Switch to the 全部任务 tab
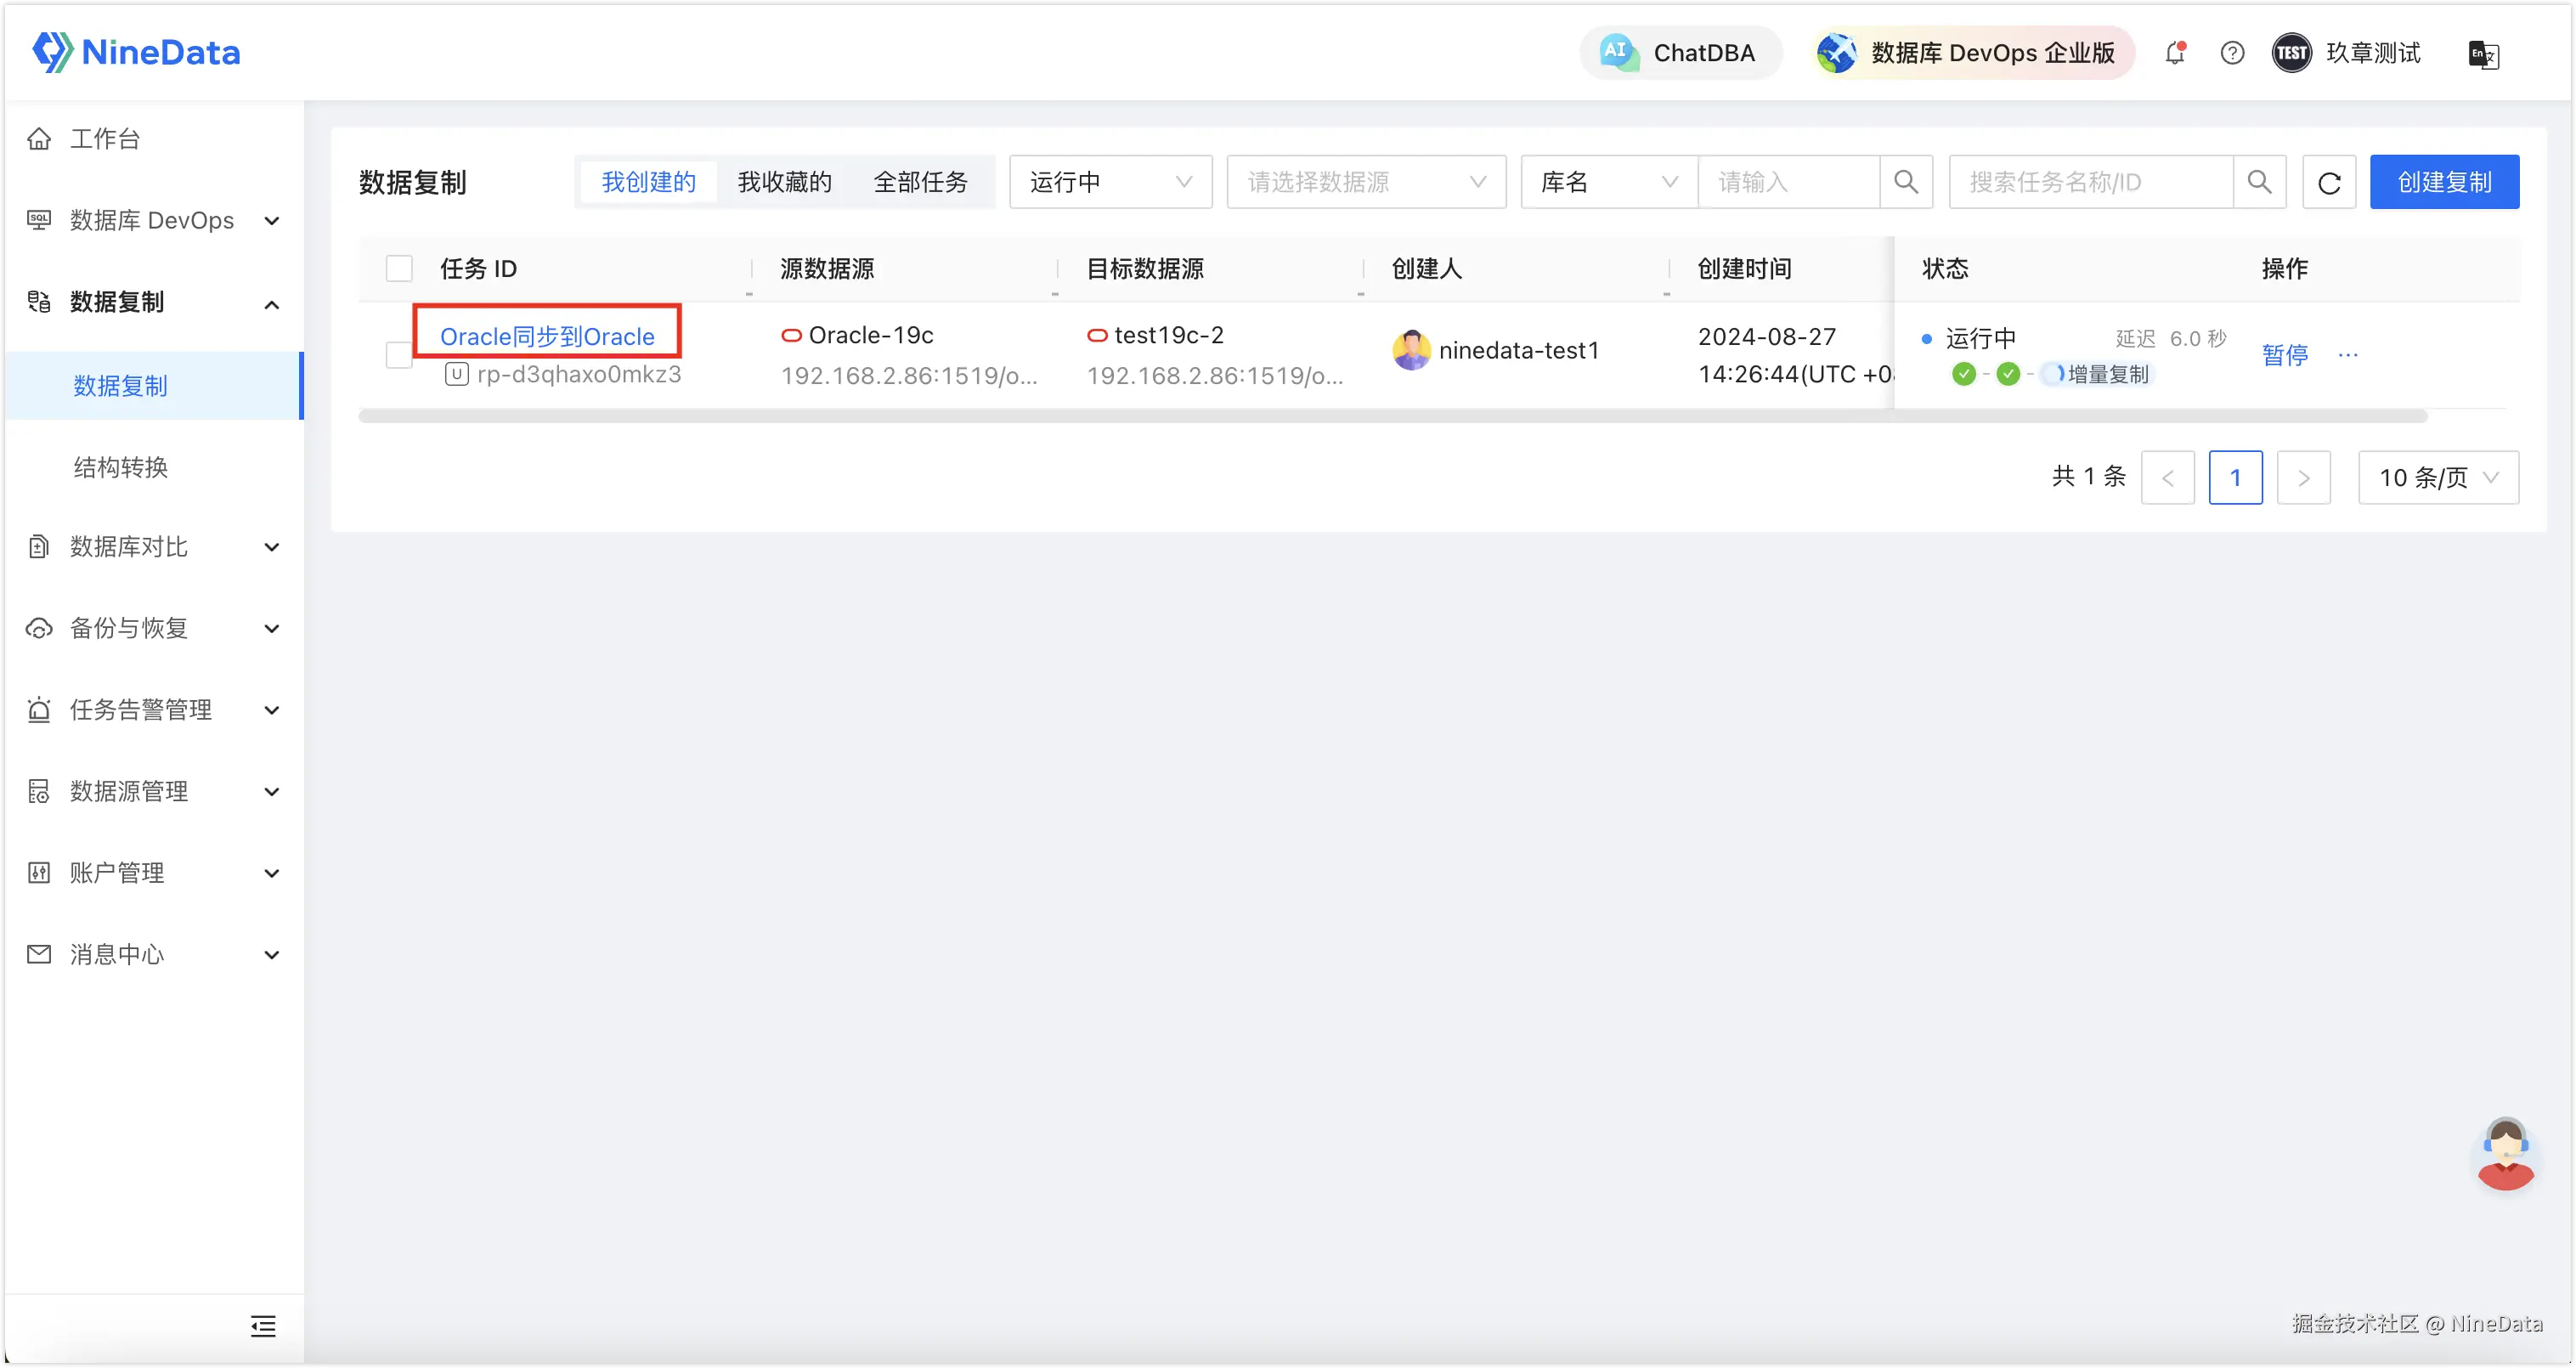Screen dimensions: 2576x1368 [x=920, y=182]
